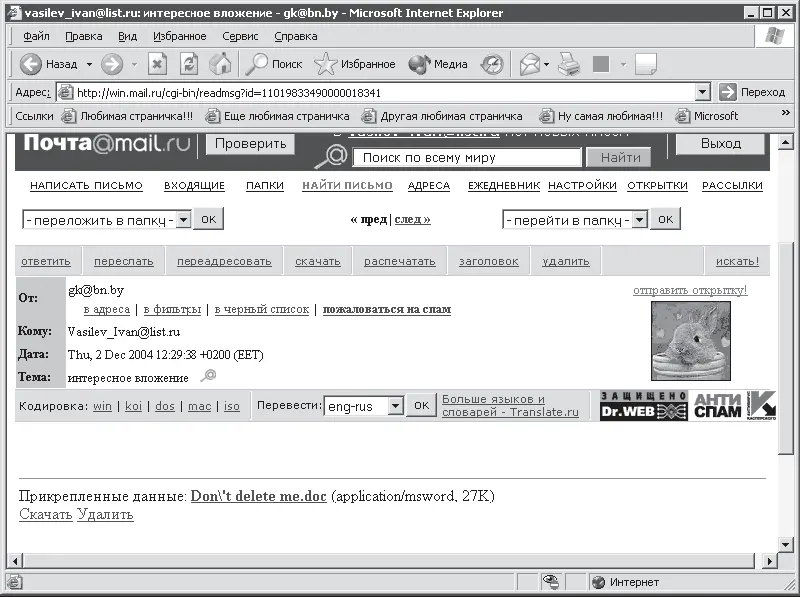Select the koi encoding link
Image resolution: width=800 pixels, height=597 pixels.
pyautogui.click(x=133, y=406)
